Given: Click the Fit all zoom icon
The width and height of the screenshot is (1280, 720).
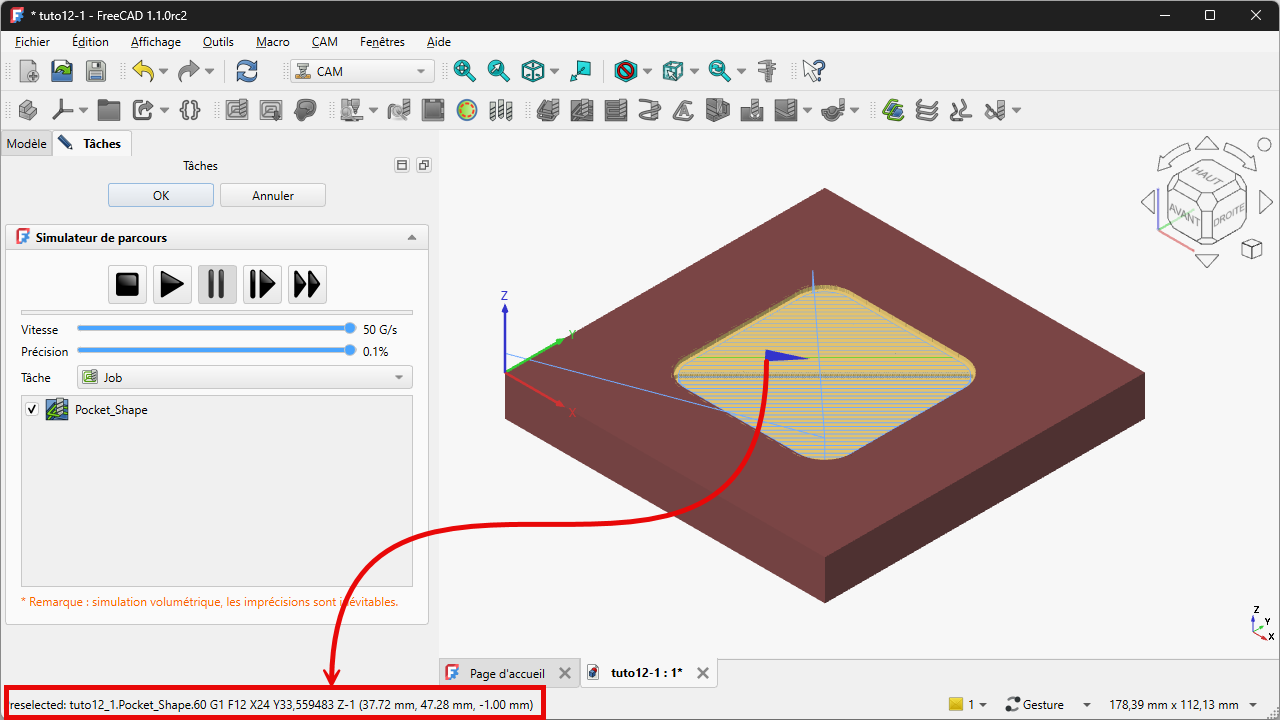Looking at the screenshot, I should [x=464, y=71].
